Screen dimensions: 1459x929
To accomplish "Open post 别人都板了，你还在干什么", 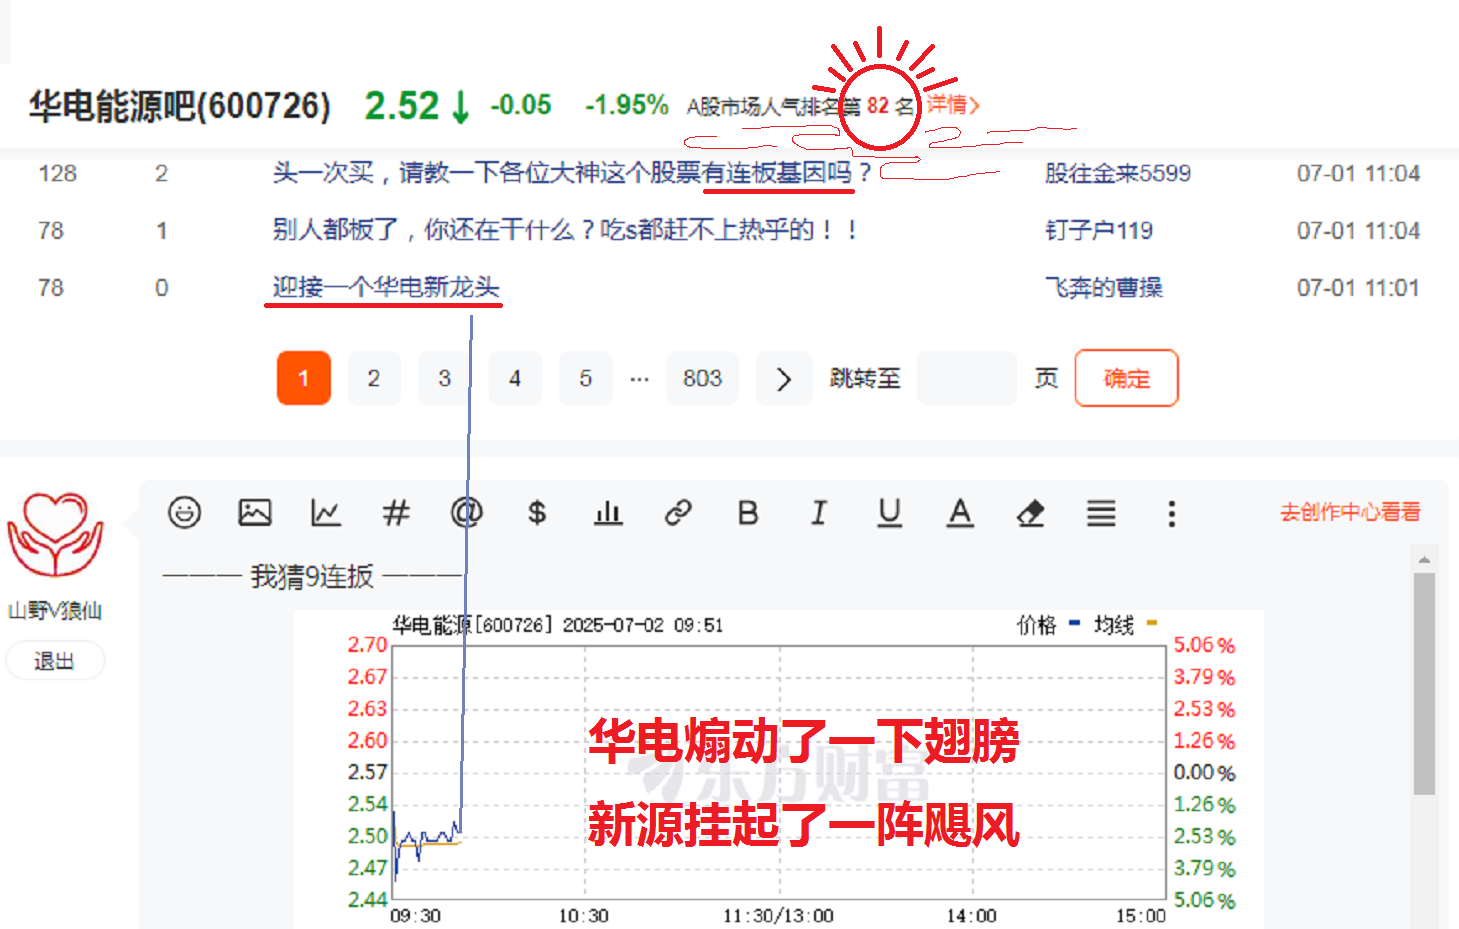I will coord(565,230).
